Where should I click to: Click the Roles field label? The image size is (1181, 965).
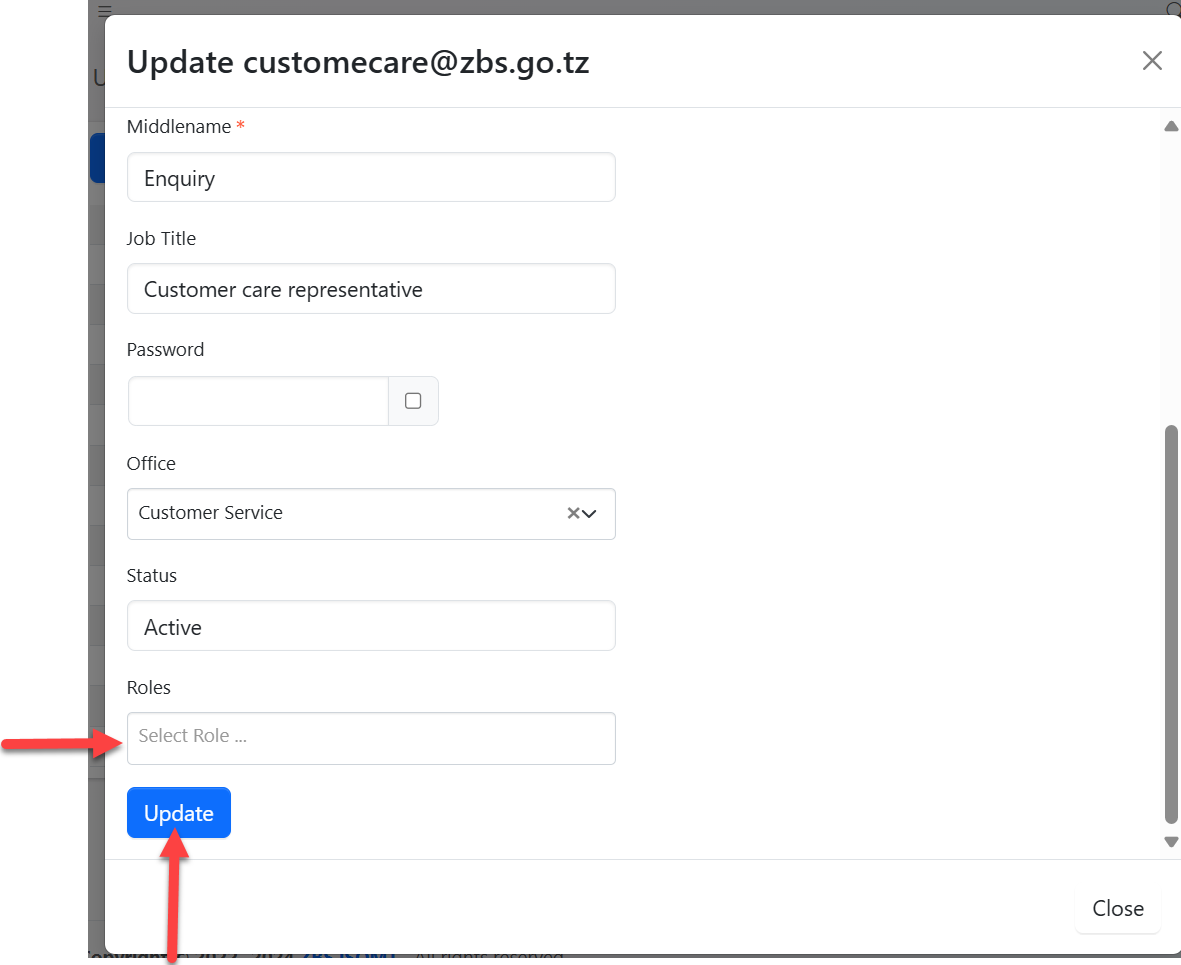click(x=149, y=688)
